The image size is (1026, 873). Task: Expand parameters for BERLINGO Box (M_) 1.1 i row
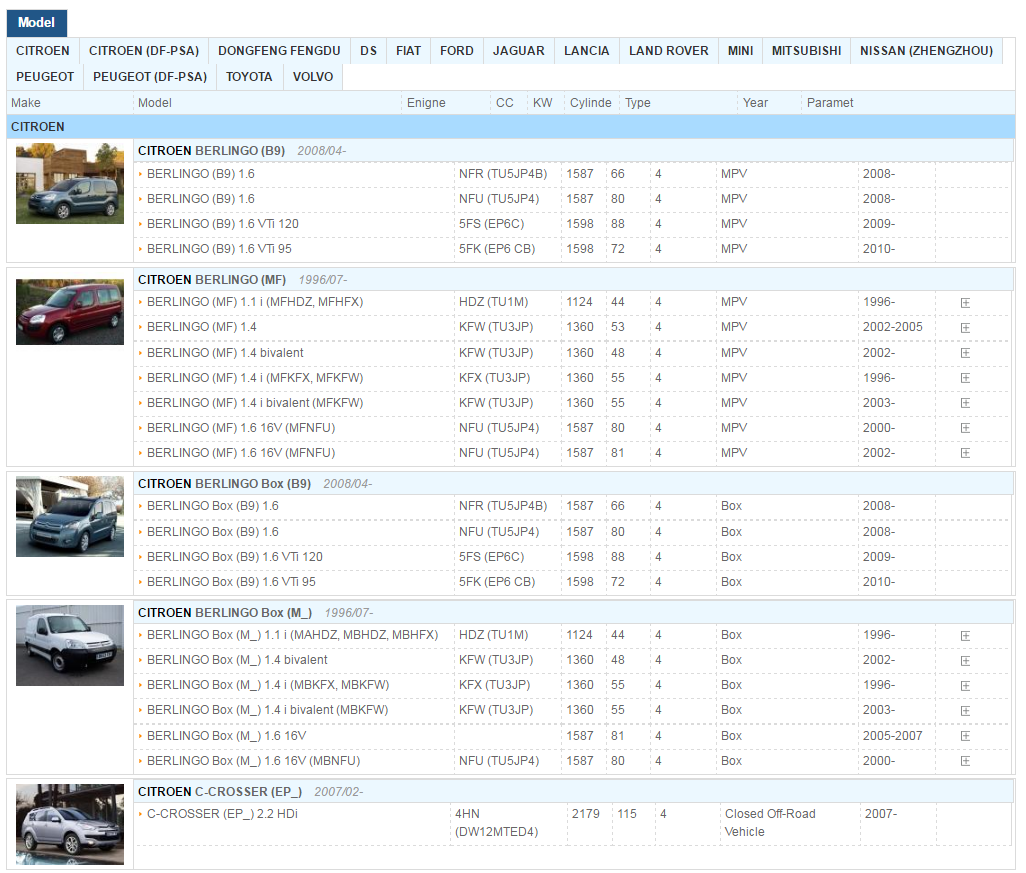[965, 636]
